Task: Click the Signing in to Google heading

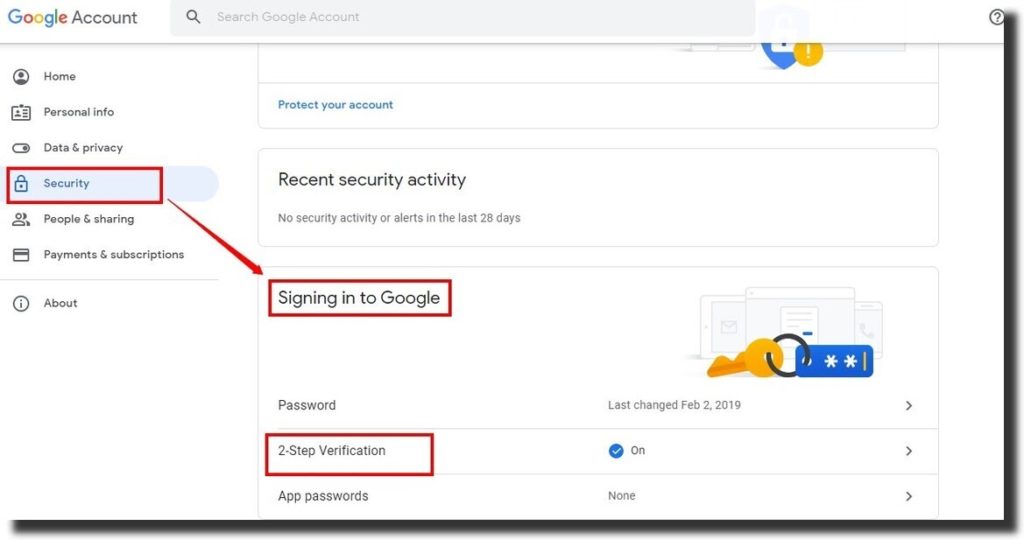Action: [359, 298]
